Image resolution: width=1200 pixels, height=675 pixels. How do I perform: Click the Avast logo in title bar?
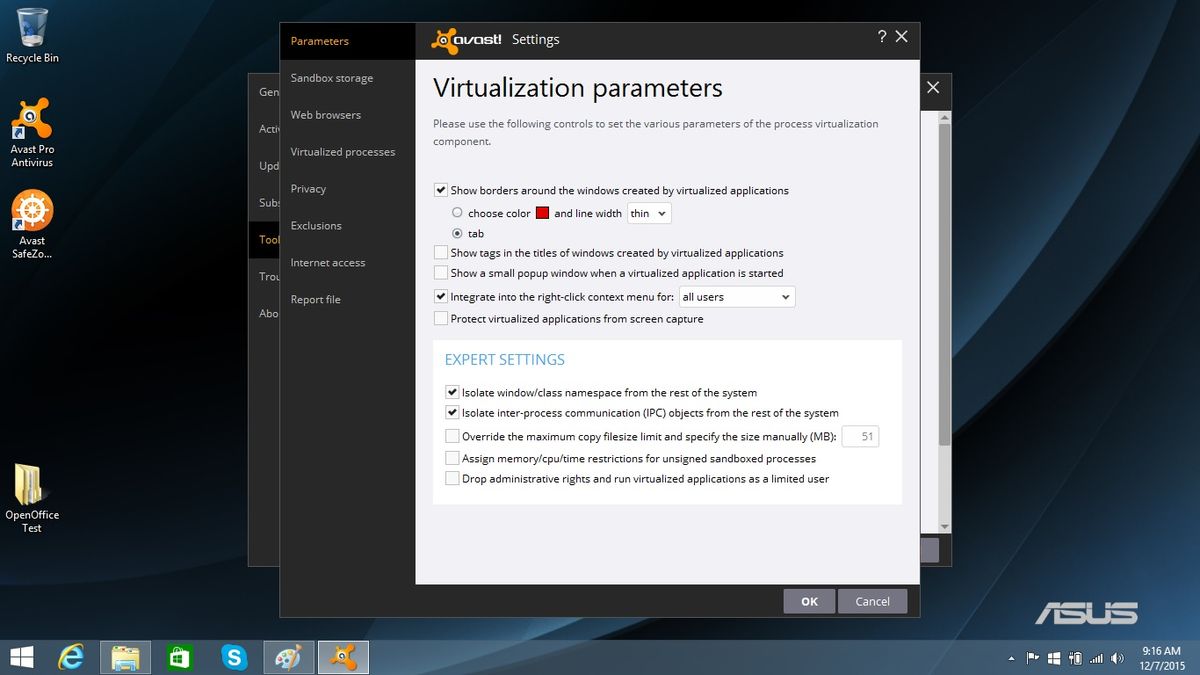466,39
